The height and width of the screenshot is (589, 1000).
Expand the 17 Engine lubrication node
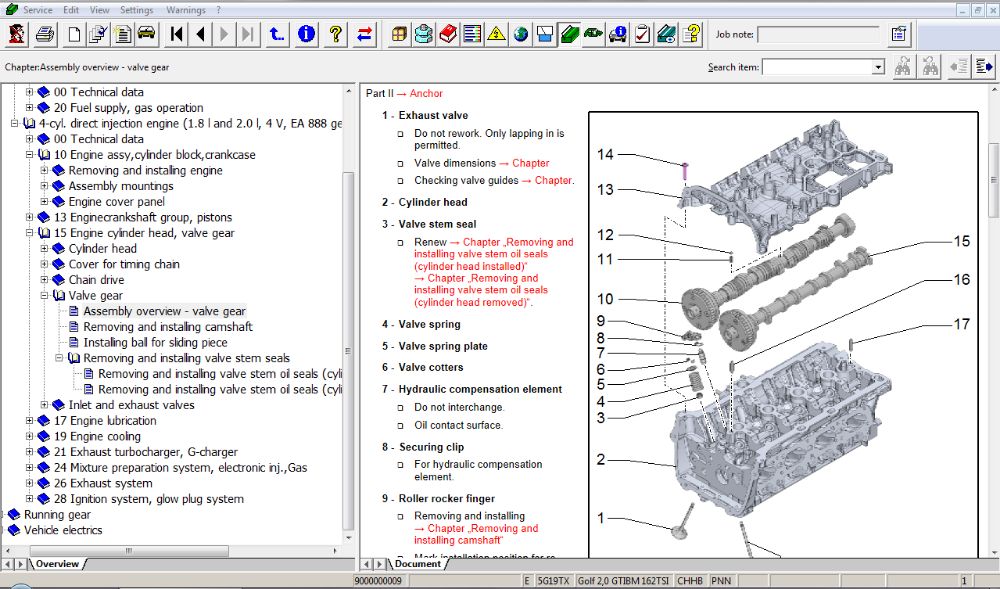(30, 421)
